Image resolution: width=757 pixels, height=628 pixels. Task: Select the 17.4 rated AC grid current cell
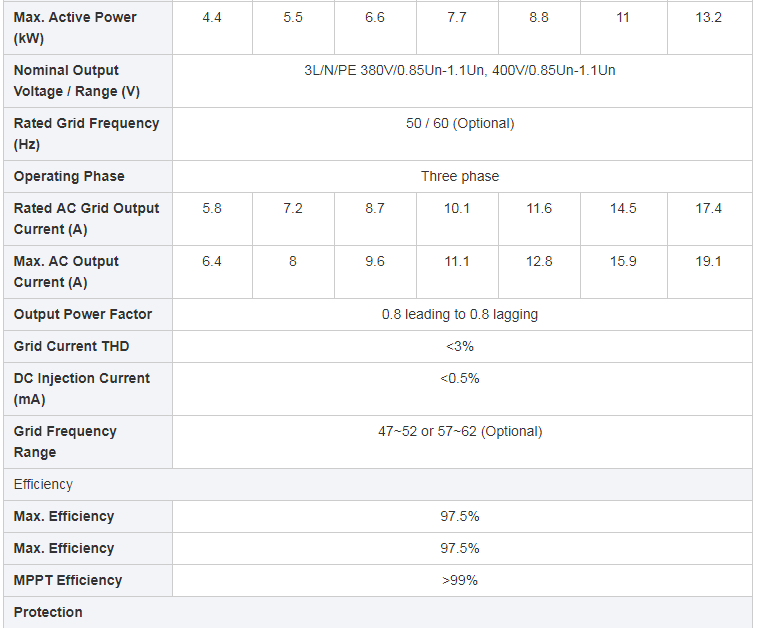pos(709,219)
